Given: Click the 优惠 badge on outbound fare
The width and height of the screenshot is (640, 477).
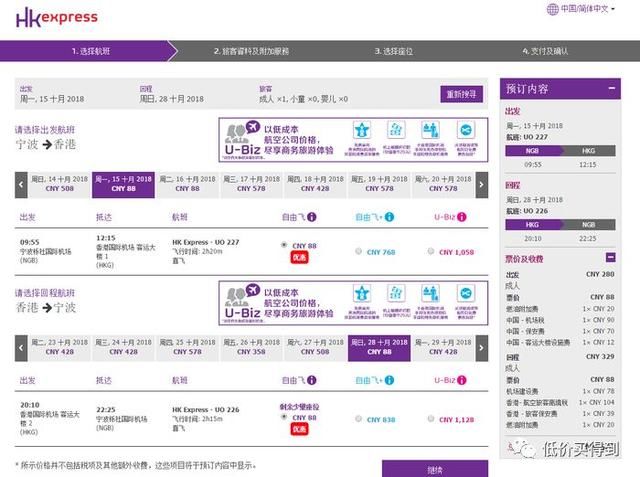Looking at the screenshot, I should [299, 257].
